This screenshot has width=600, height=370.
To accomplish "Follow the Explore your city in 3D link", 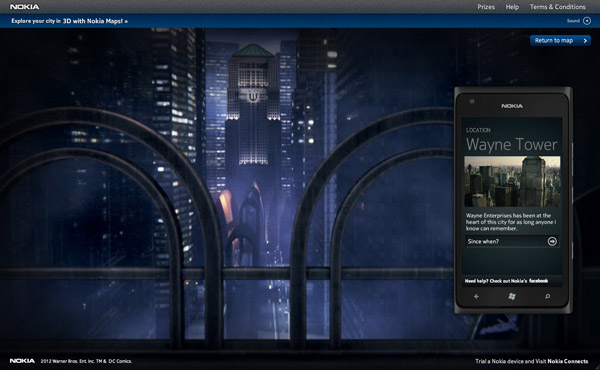I will [x=70, y=21].
